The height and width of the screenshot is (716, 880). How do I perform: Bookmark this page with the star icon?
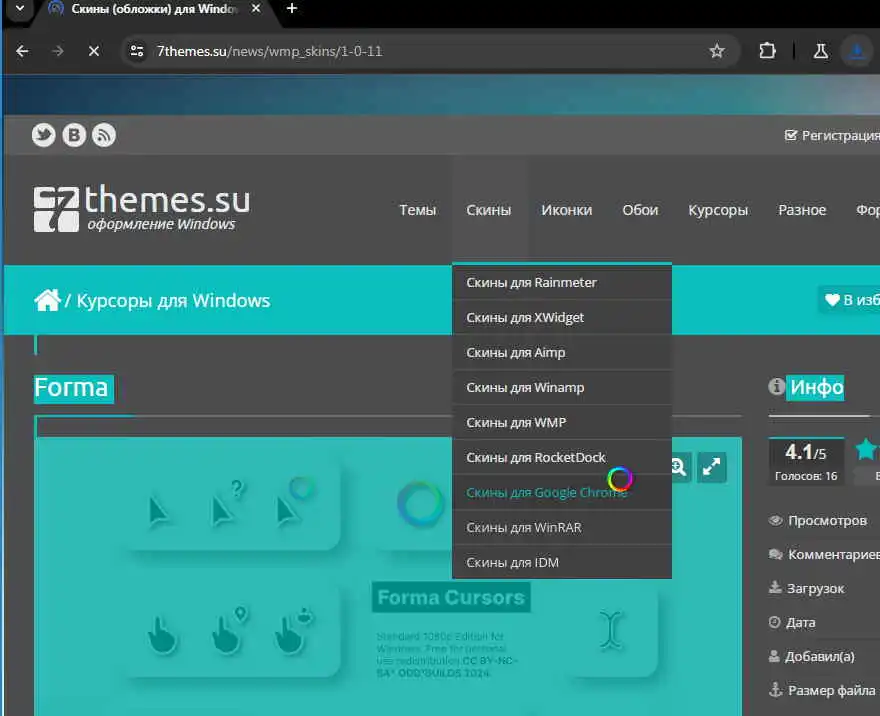(x=717, y=52)
